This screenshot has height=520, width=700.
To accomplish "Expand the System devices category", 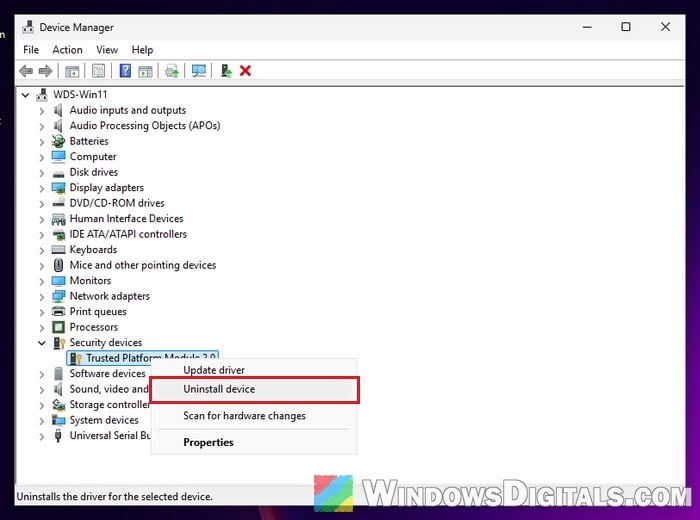I will coord(42,420).
